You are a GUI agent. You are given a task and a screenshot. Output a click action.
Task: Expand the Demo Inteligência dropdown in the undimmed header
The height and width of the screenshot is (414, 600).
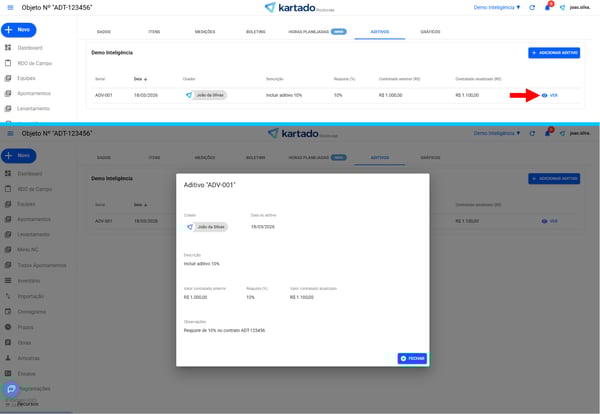coord(497,7)
